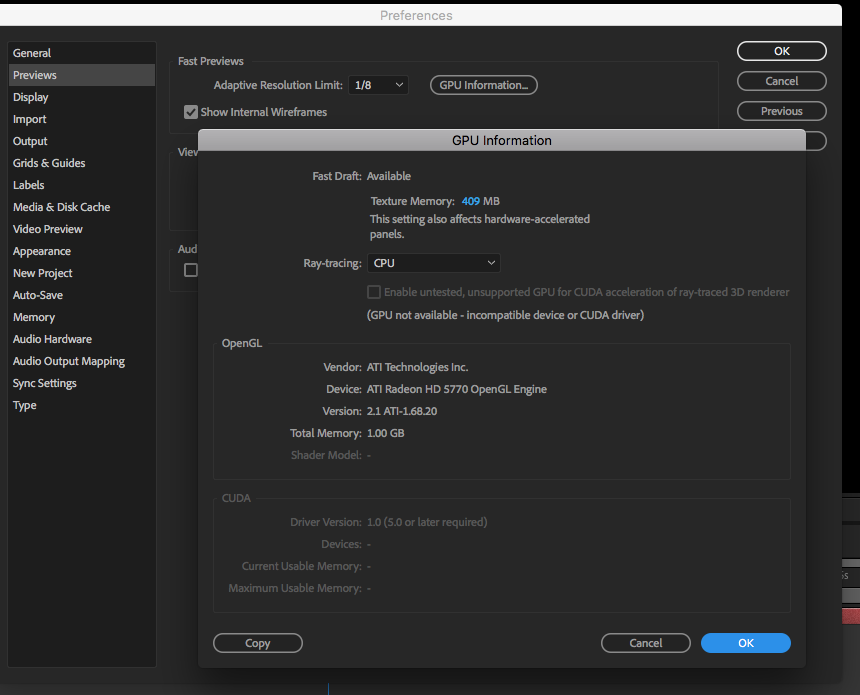Click the GPU Information button
Screen dimensions: 860x695
pyautogui.click(x=484, y=85)
